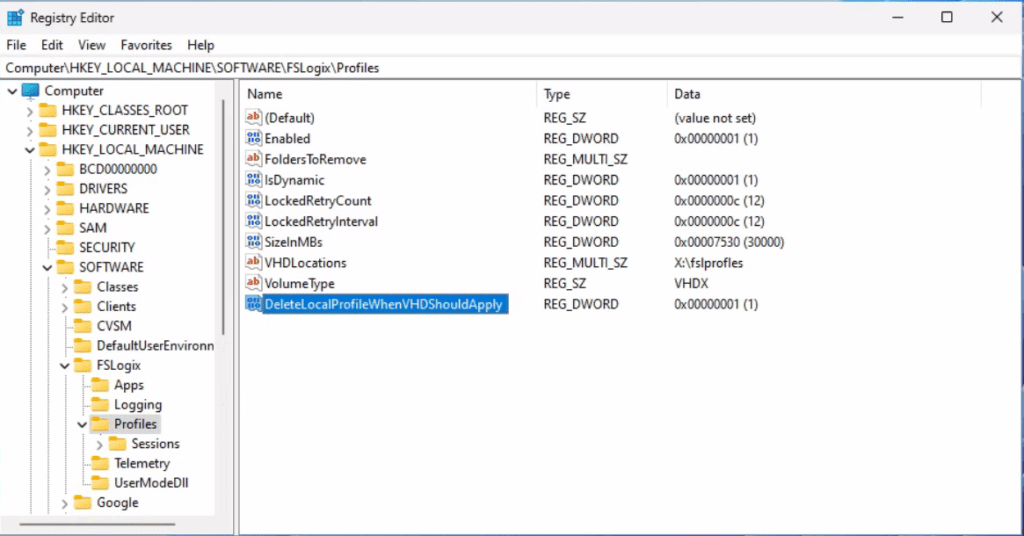The width and height of the screenshot is (1024, 536).
Task: Click the FoldersToRemove string value icon
Action: (253, 159)
